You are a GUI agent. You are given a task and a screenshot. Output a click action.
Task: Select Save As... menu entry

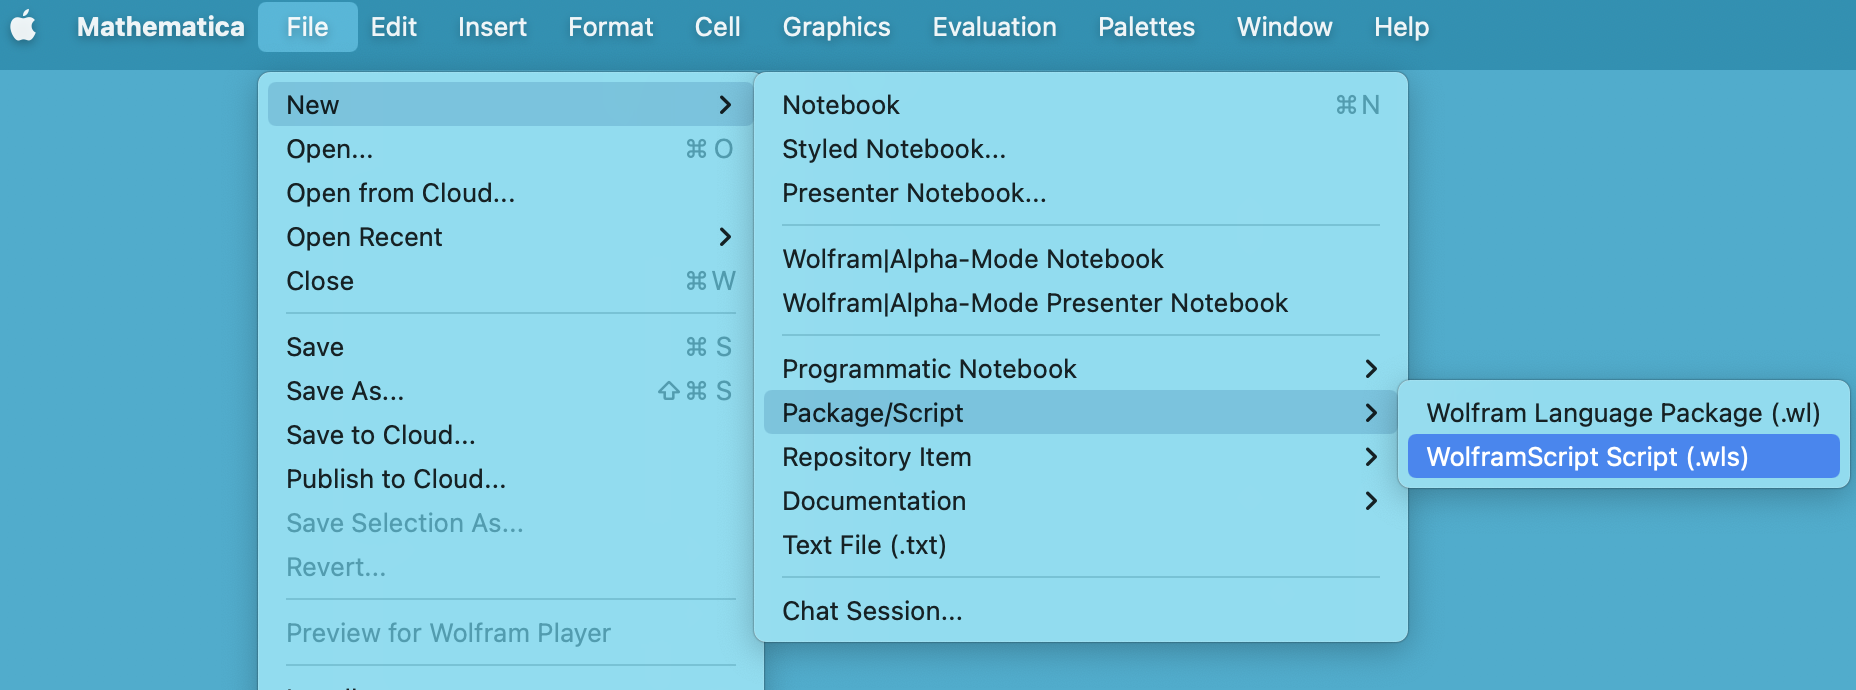(510, 390)
